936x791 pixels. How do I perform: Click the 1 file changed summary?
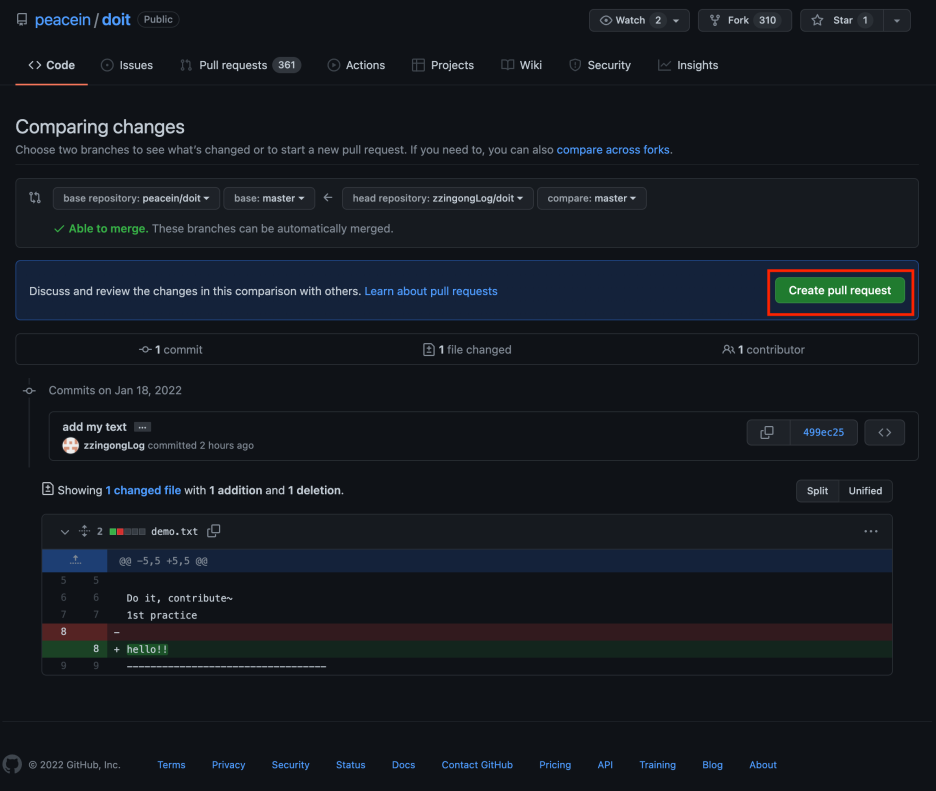point(467,350)
